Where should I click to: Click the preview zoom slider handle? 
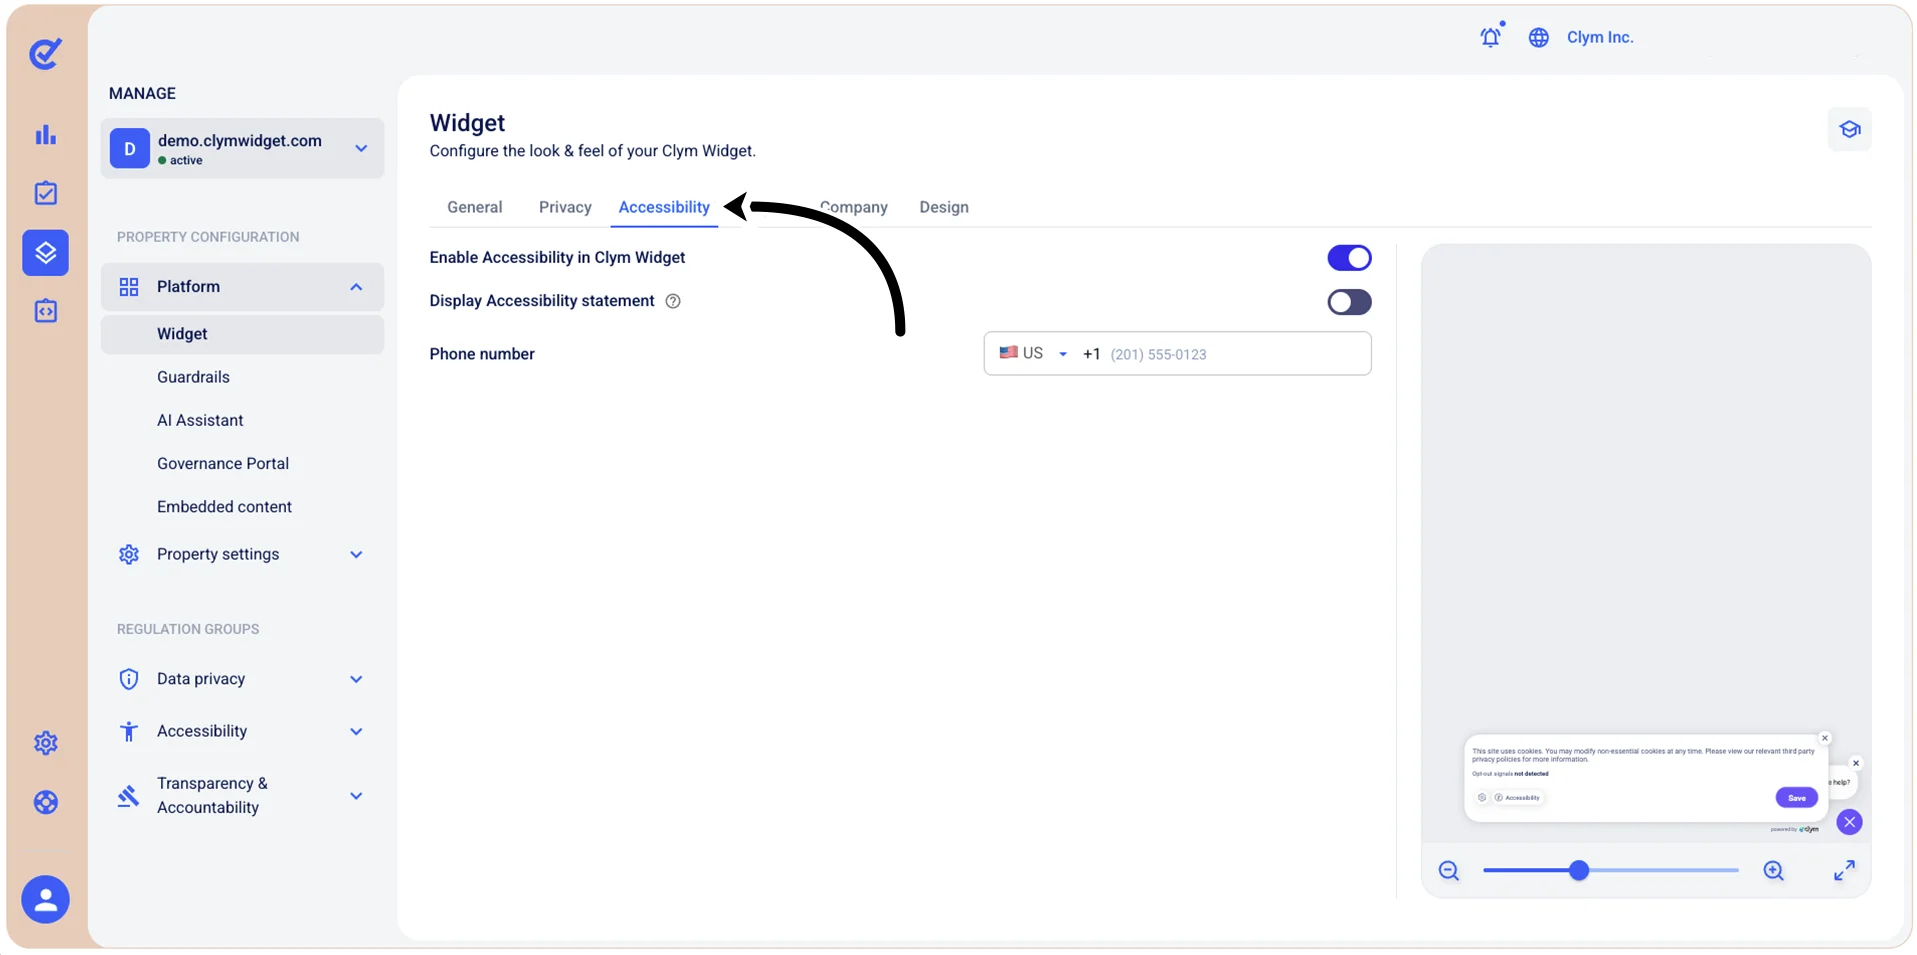(x=1579, y=871)
